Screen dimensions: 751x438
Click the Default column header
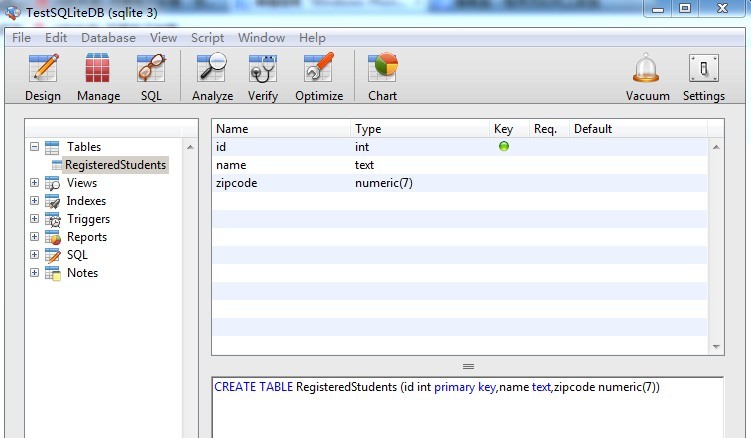[638, 129]
